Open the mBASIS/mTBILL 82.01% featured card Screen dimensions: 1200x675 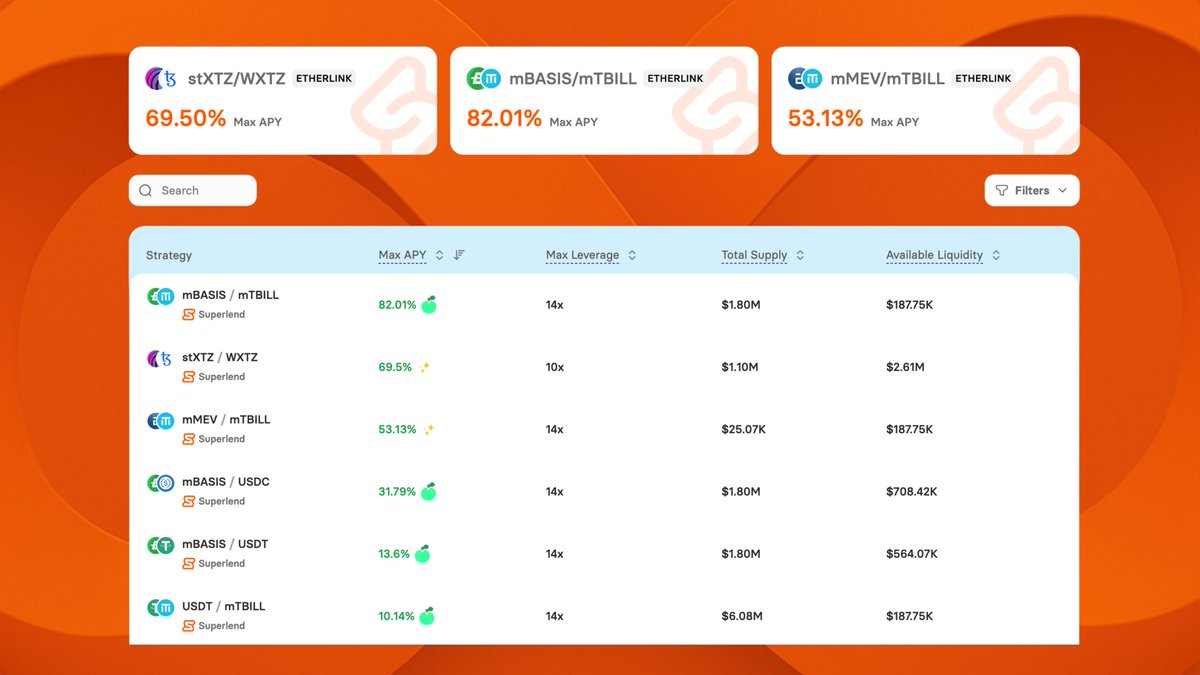coord(604,100)
